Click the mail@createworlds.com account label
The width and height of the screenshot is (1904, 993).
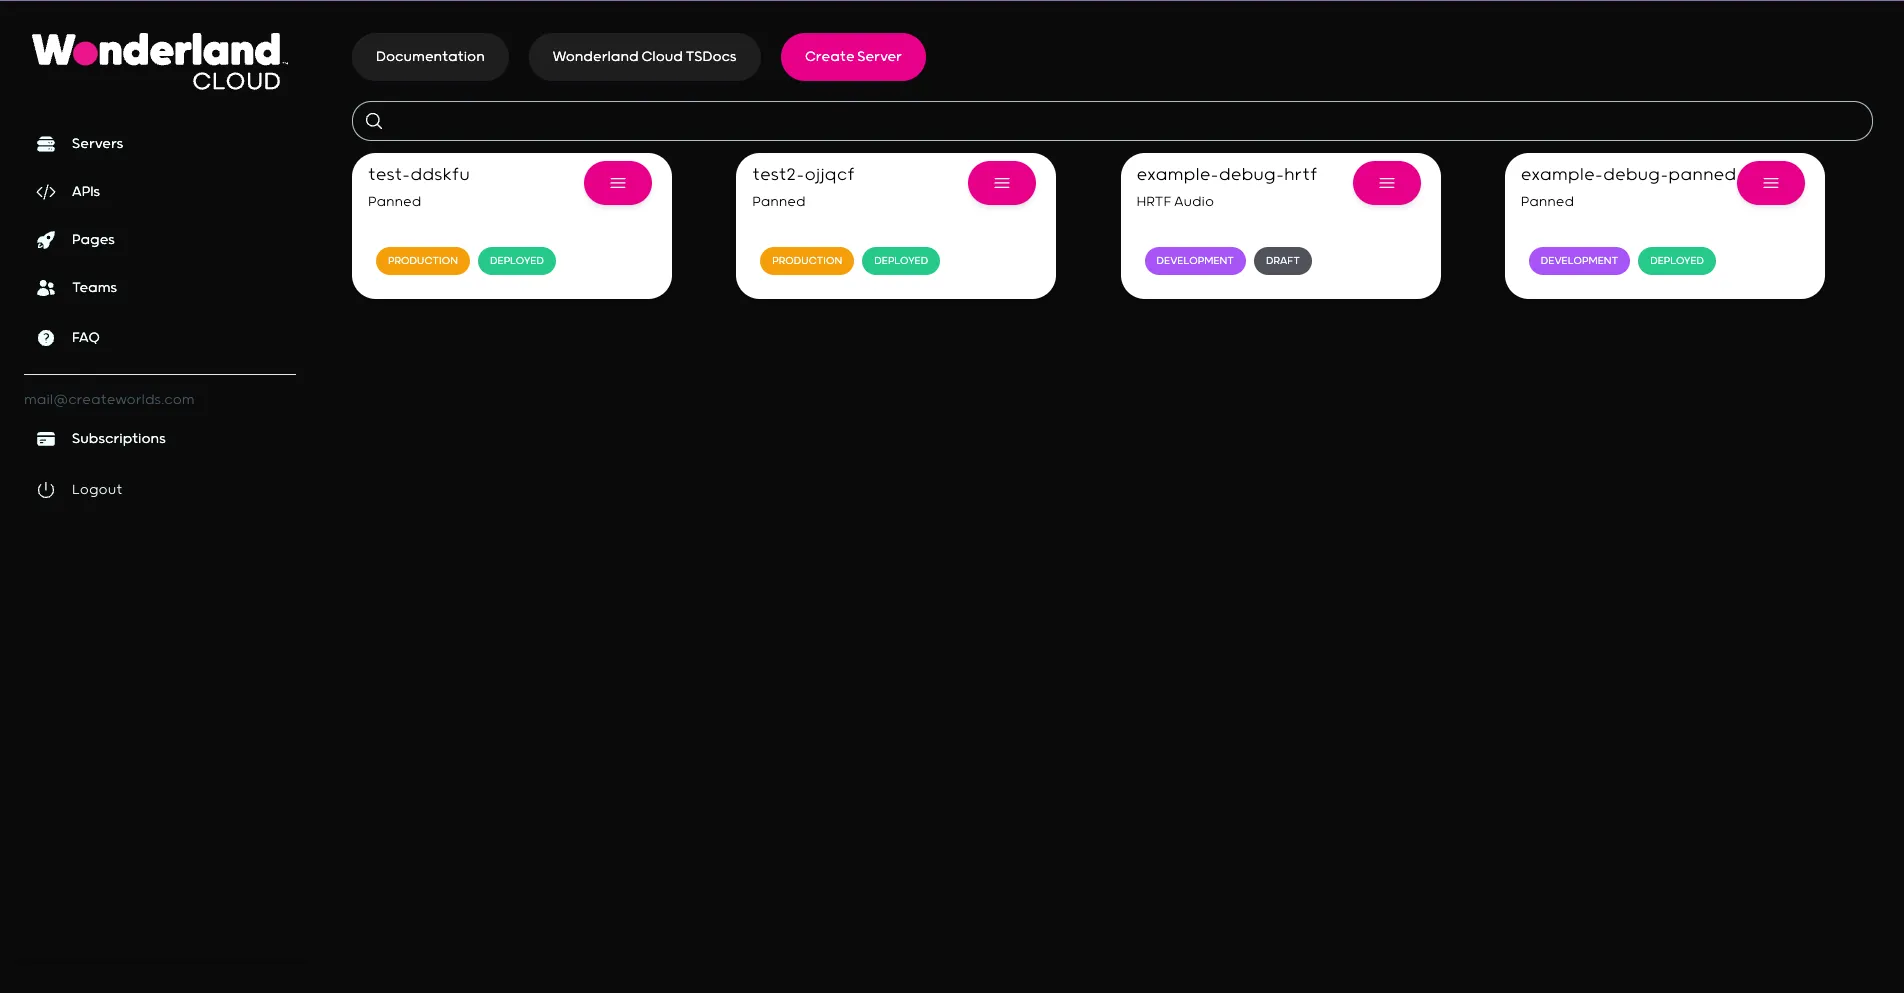(x=109, y=398)
